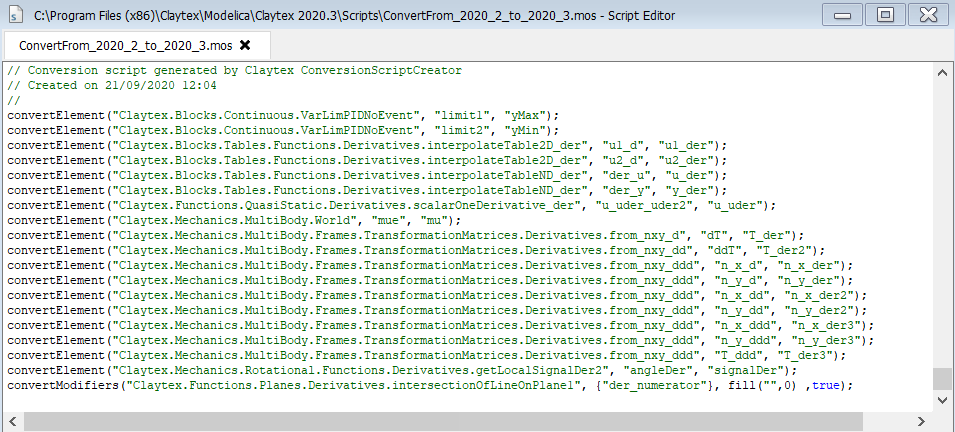Click the line with "der_y", "y_der"
Screen dimensions: 955x432
tap(367, 190)
